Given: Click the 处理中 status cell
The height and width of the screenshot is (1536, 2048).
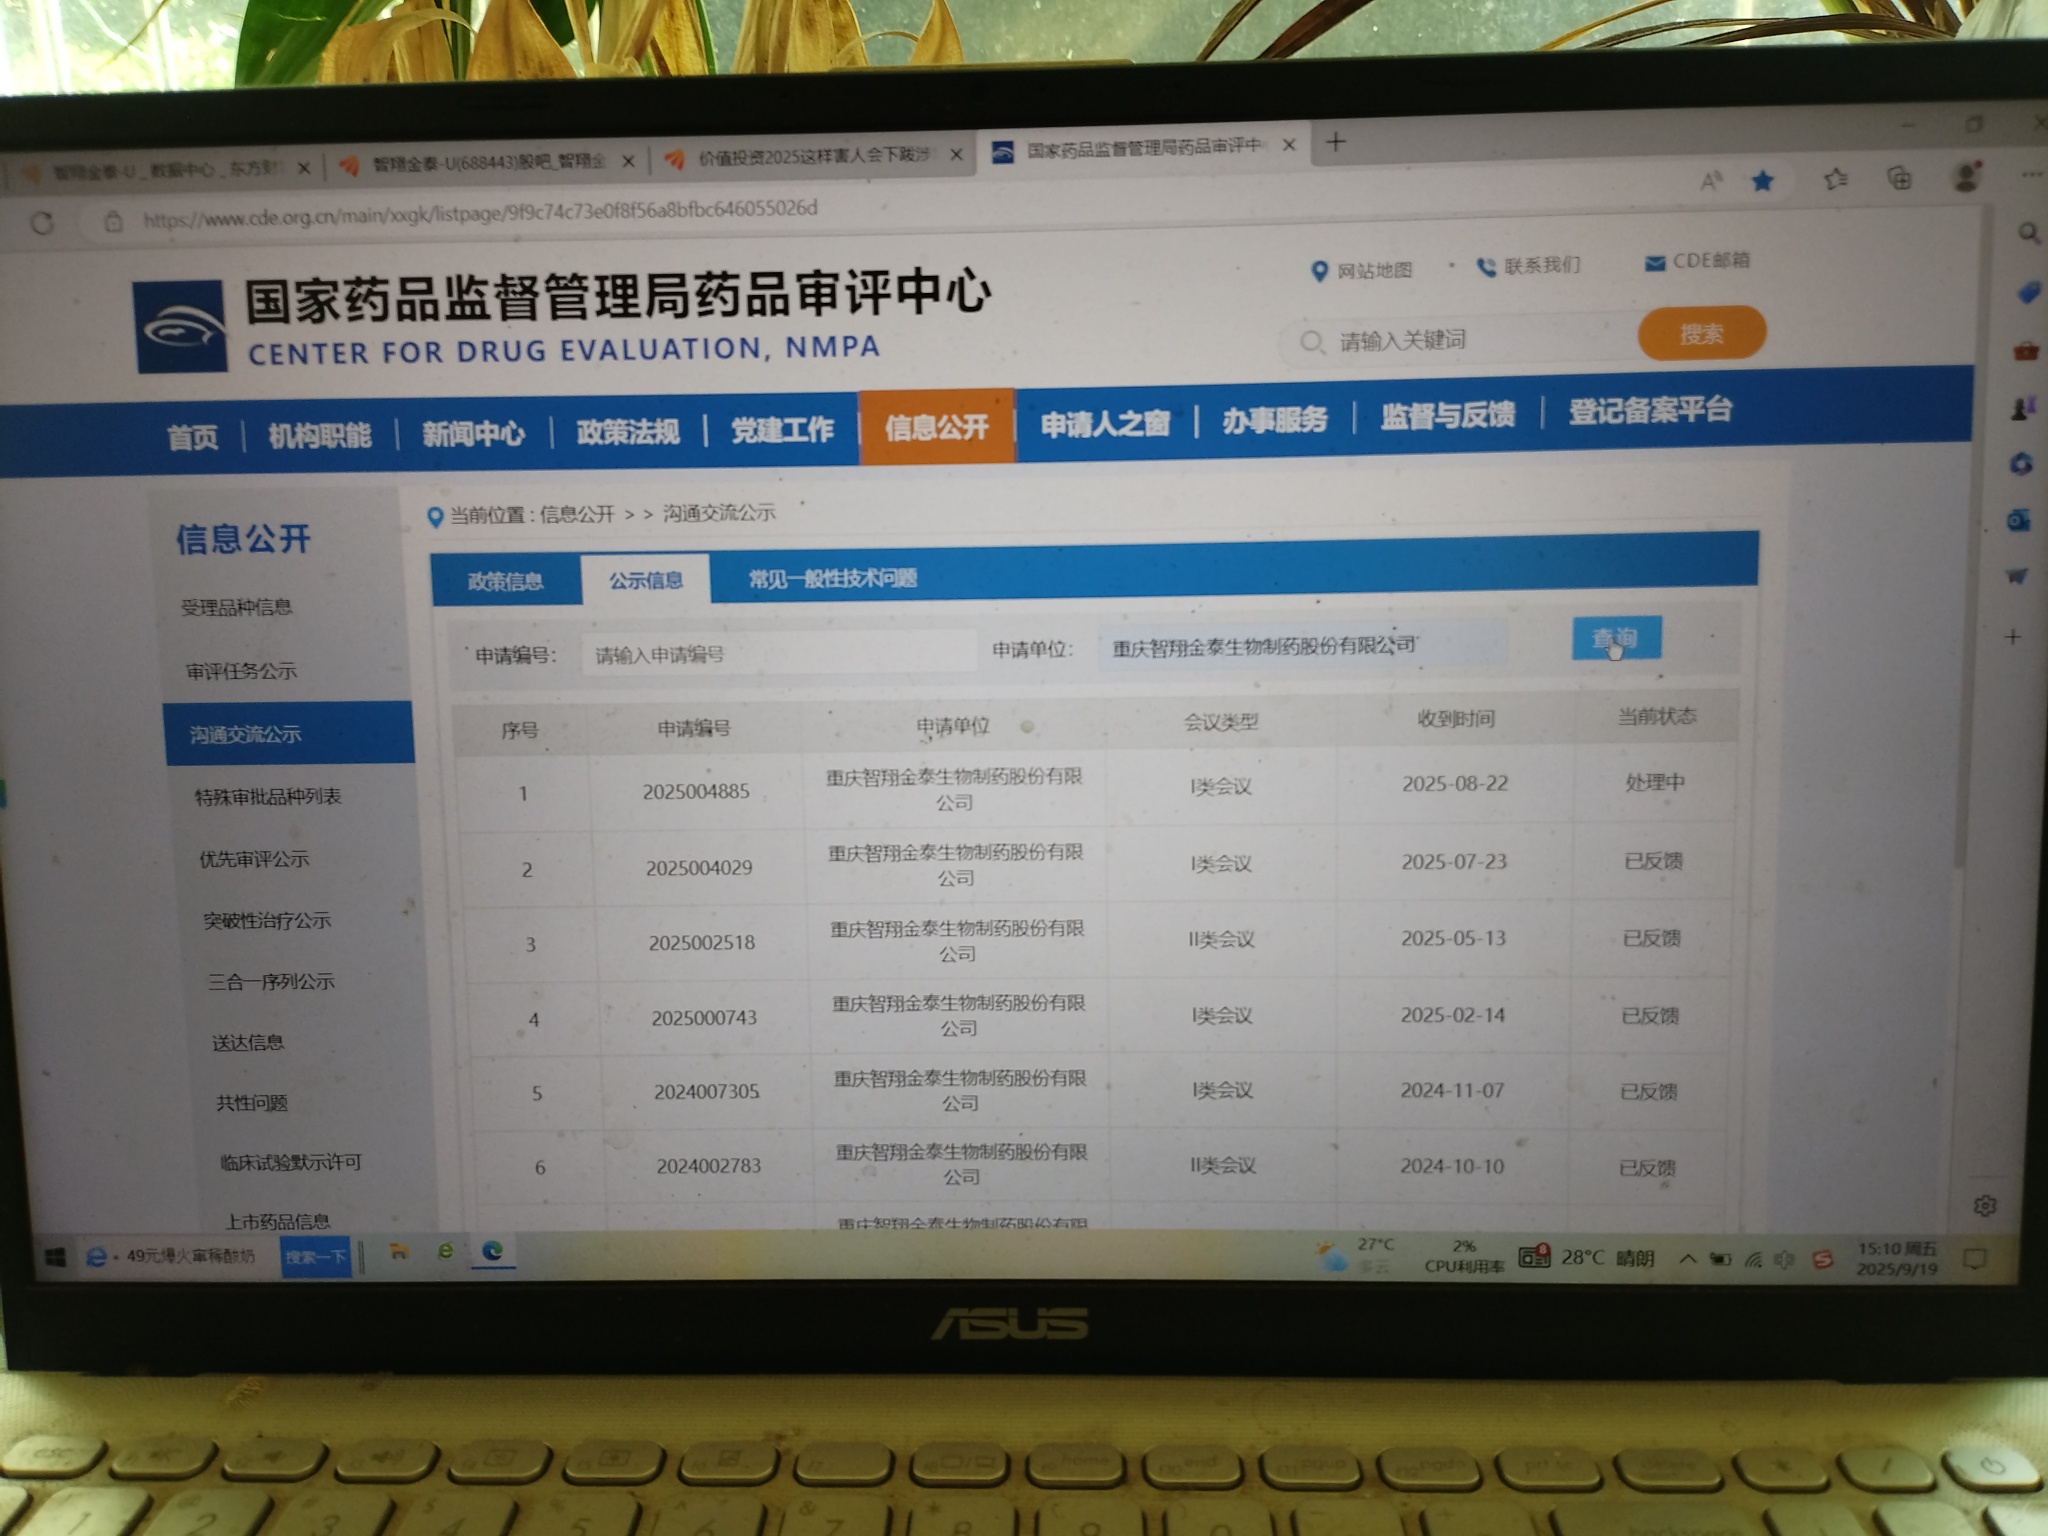Looking at the screenshot, I should [x=1655, y=782].
